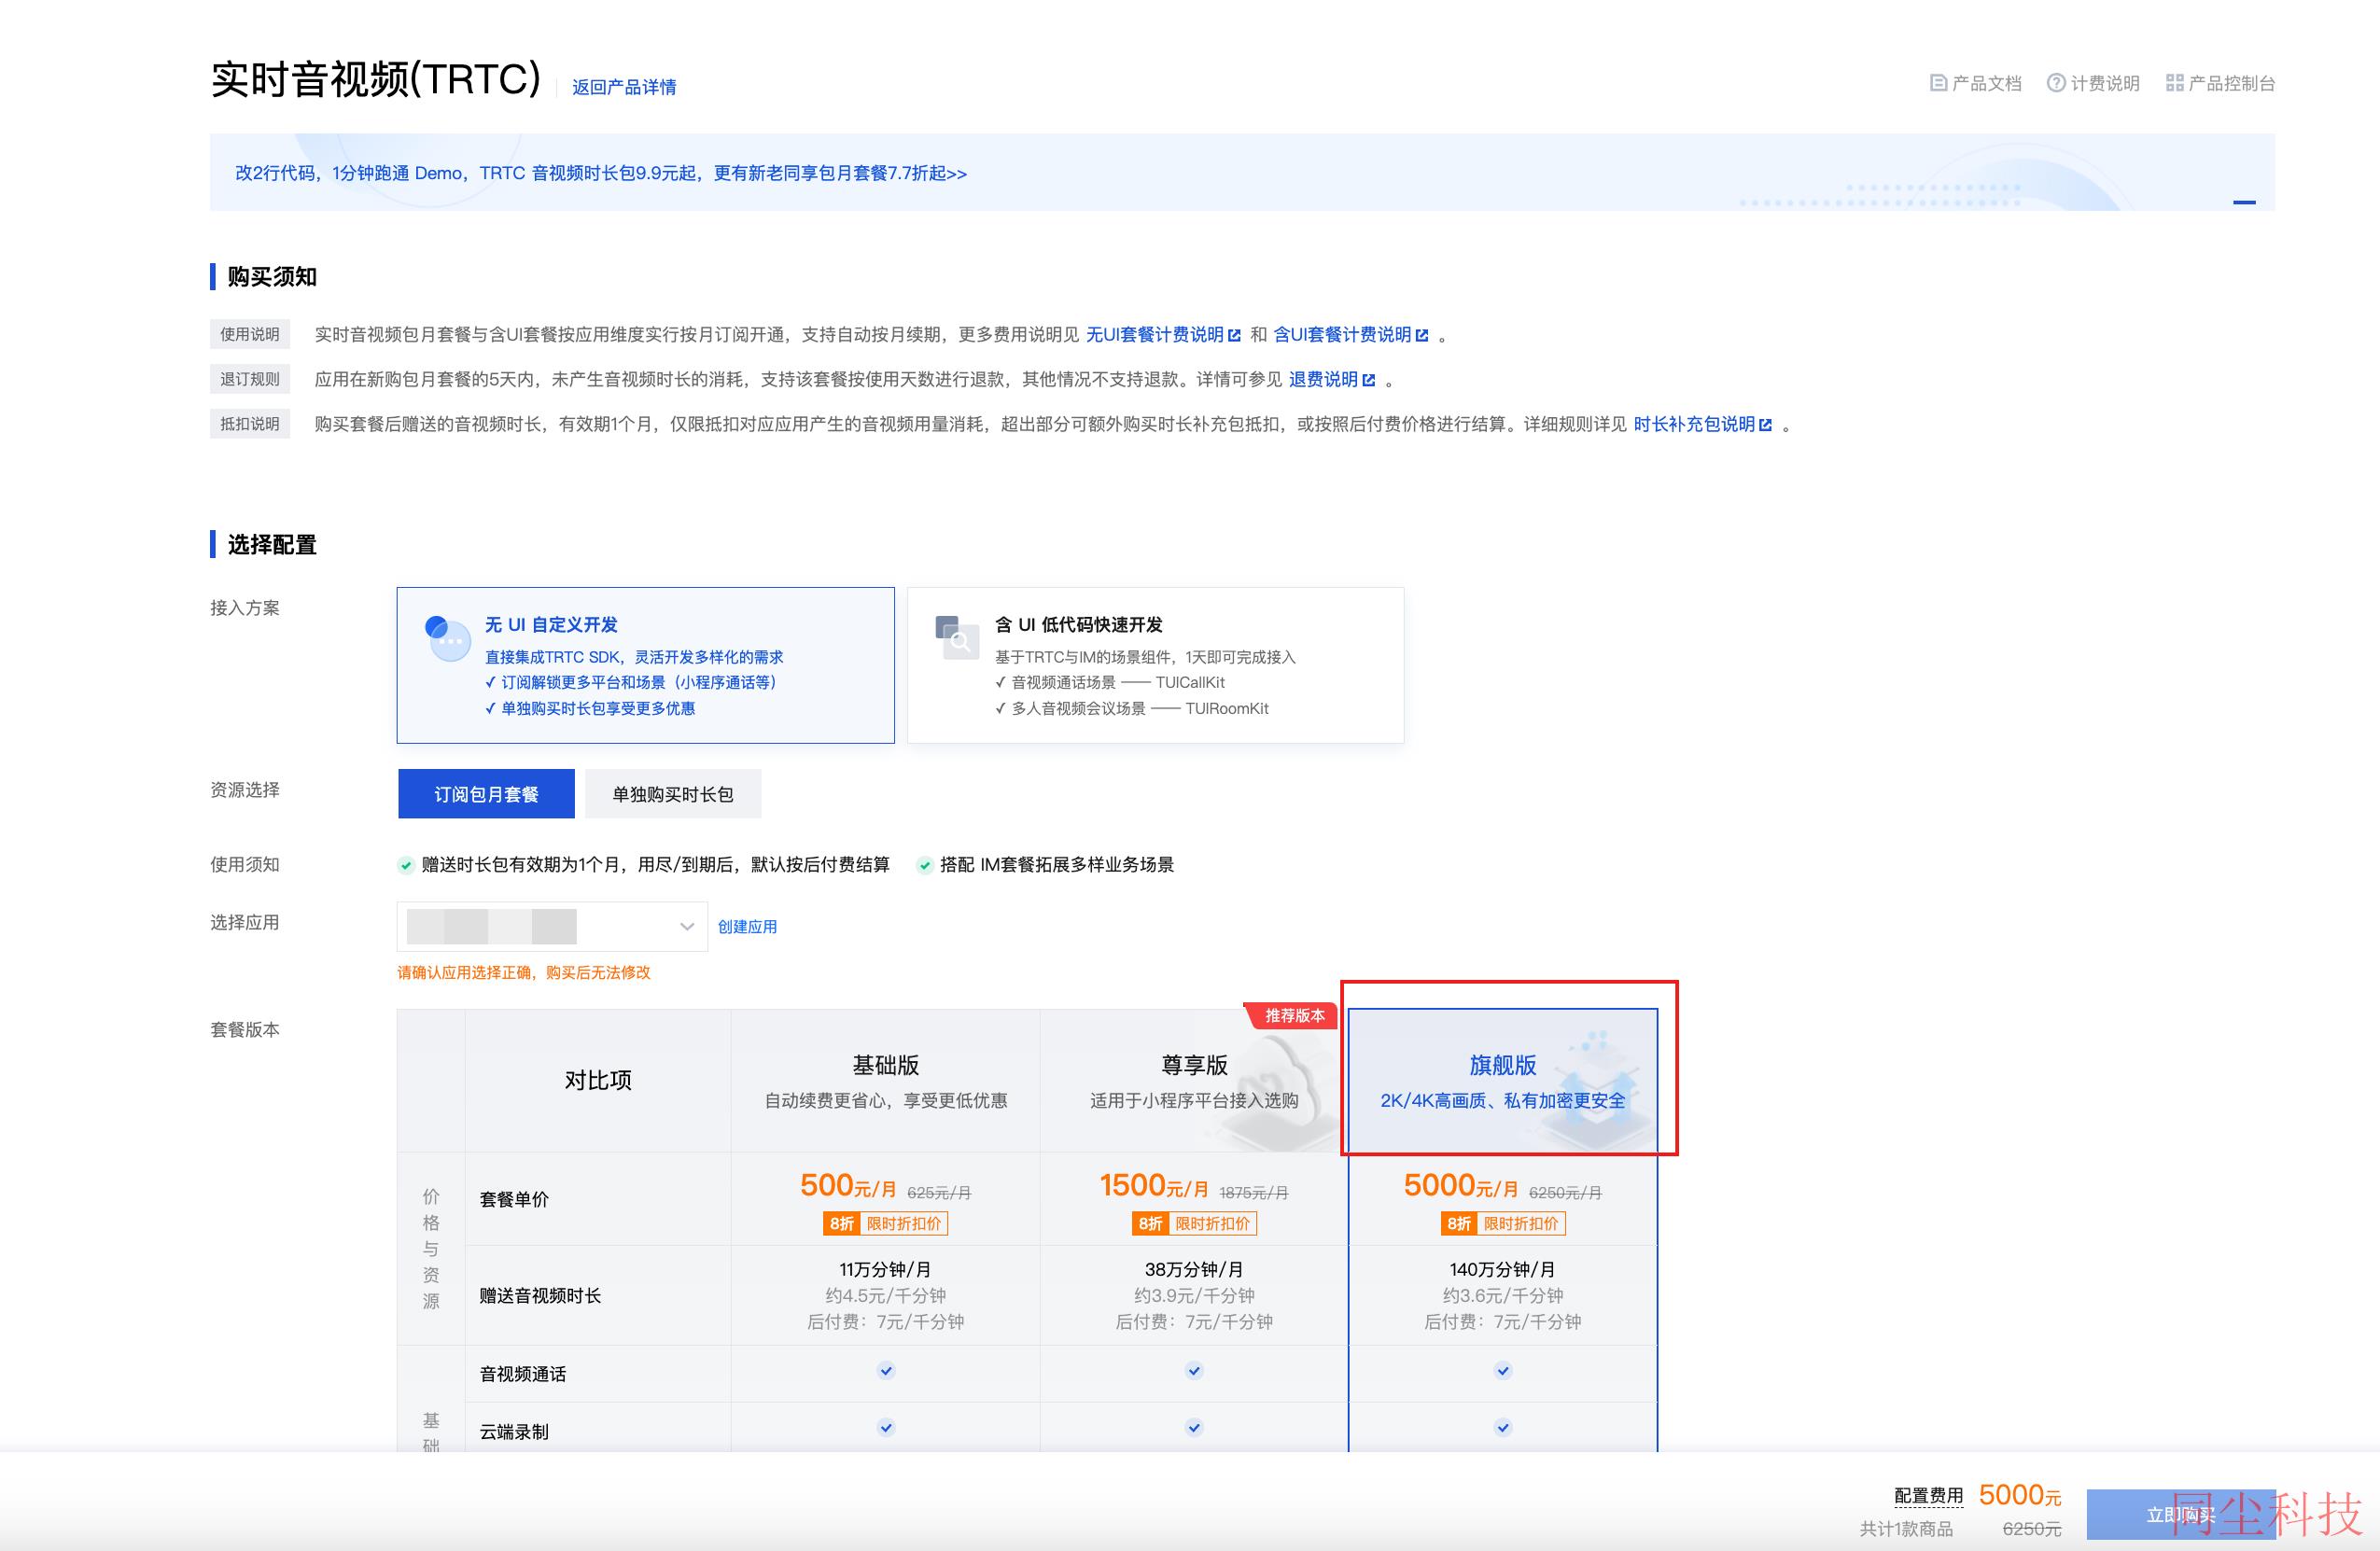Open the promo banner link 改2行代码
The height and width of the screenshot is (1551, 2380).
601,173
